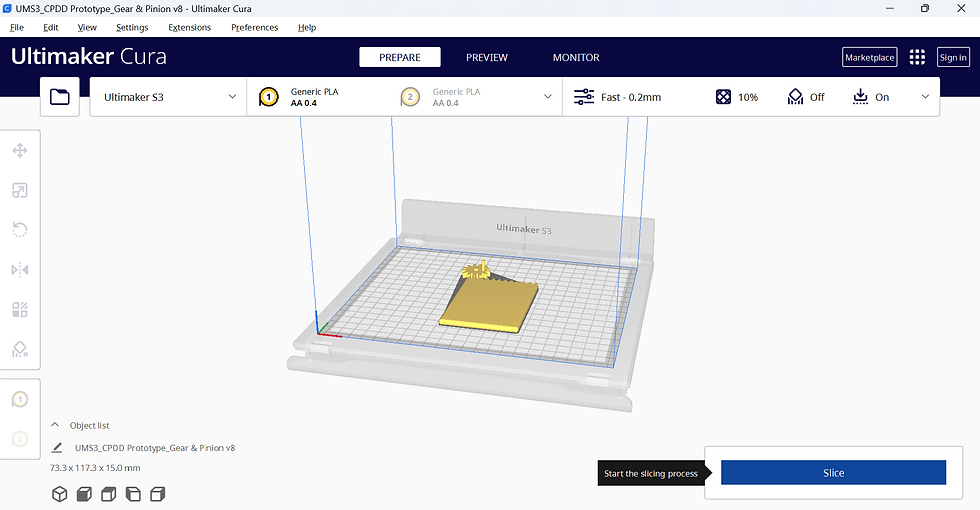The image size is (980, 510).
Task: Restore down the Cura window
Action: pos(925,8)
